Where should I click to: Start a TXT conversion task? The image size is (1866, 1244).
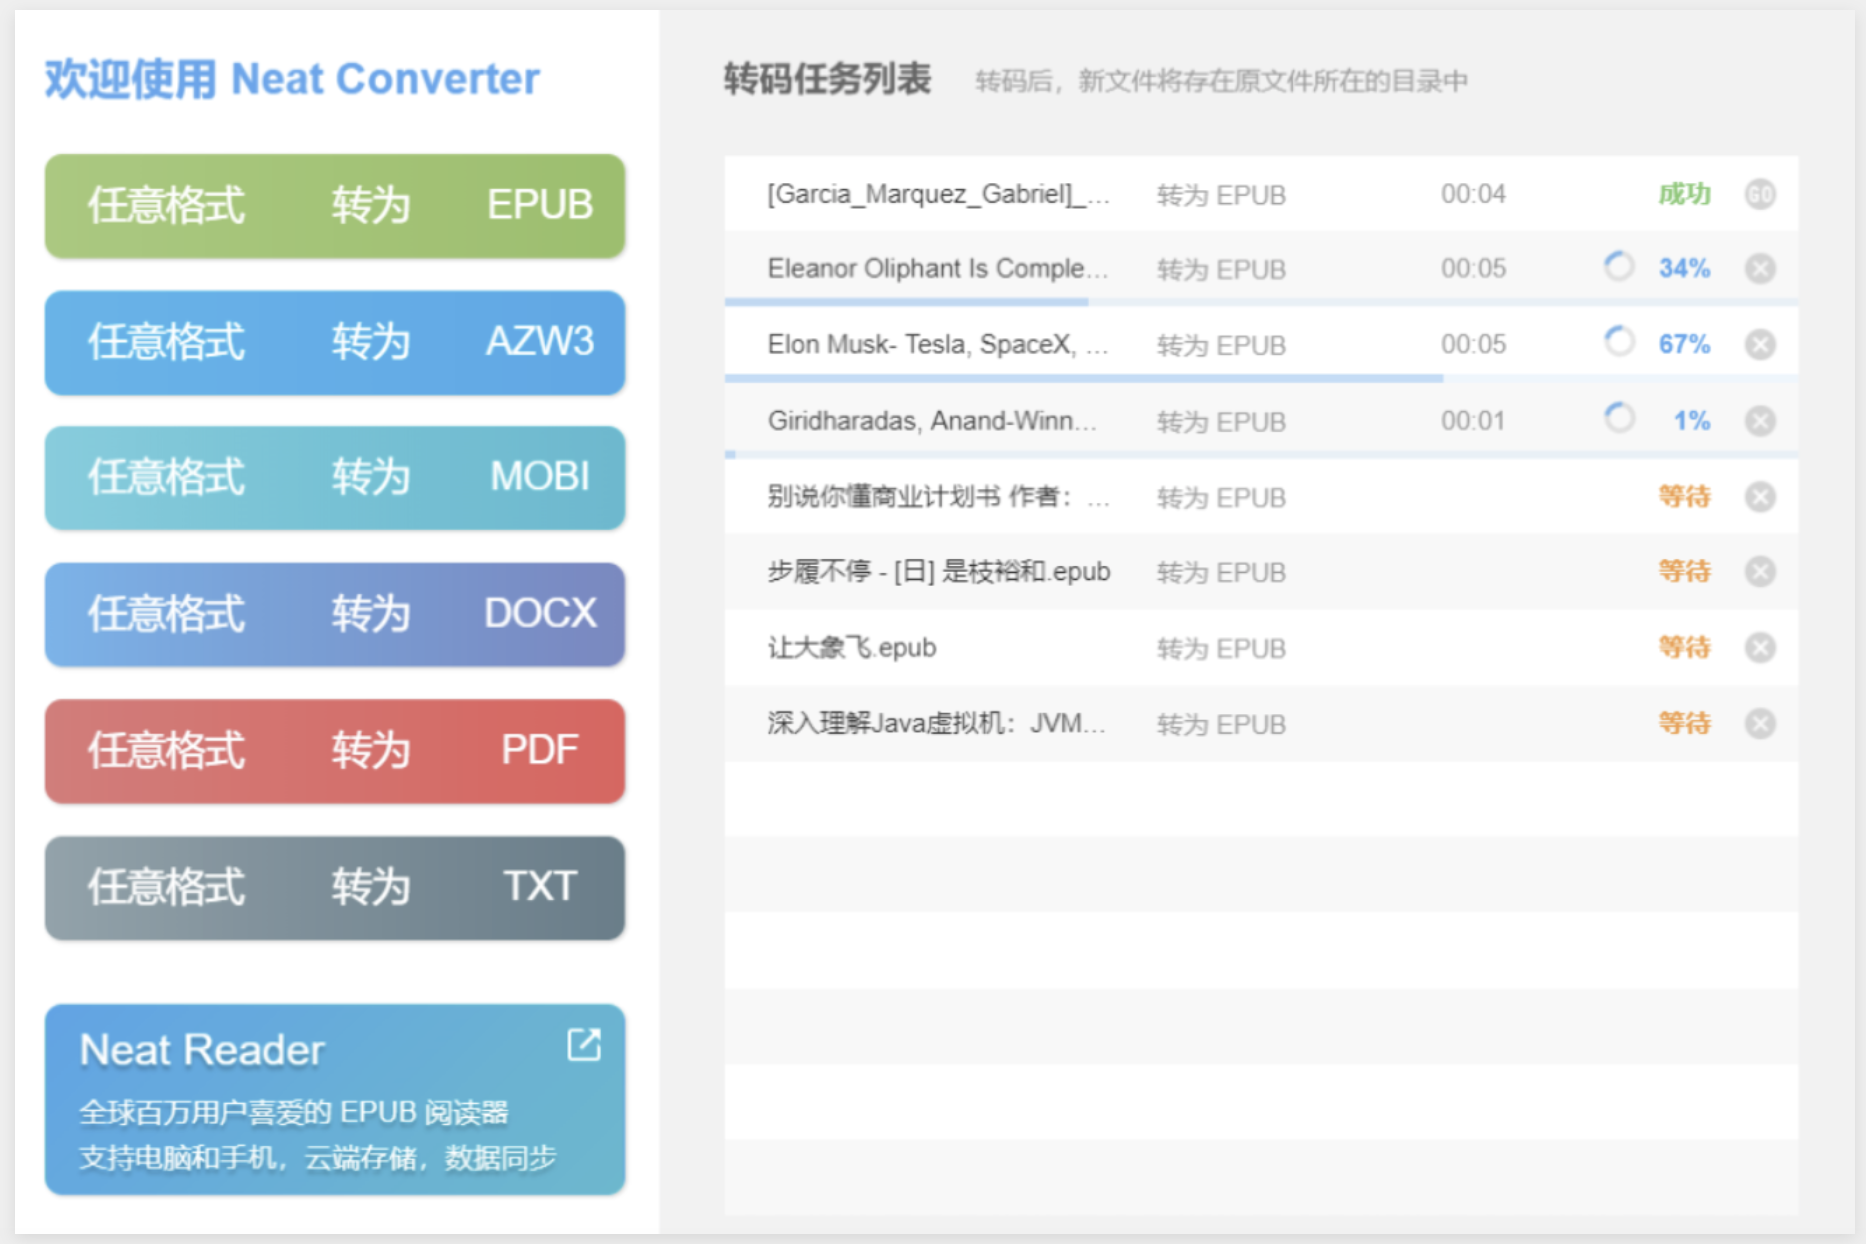click(334, 887)
